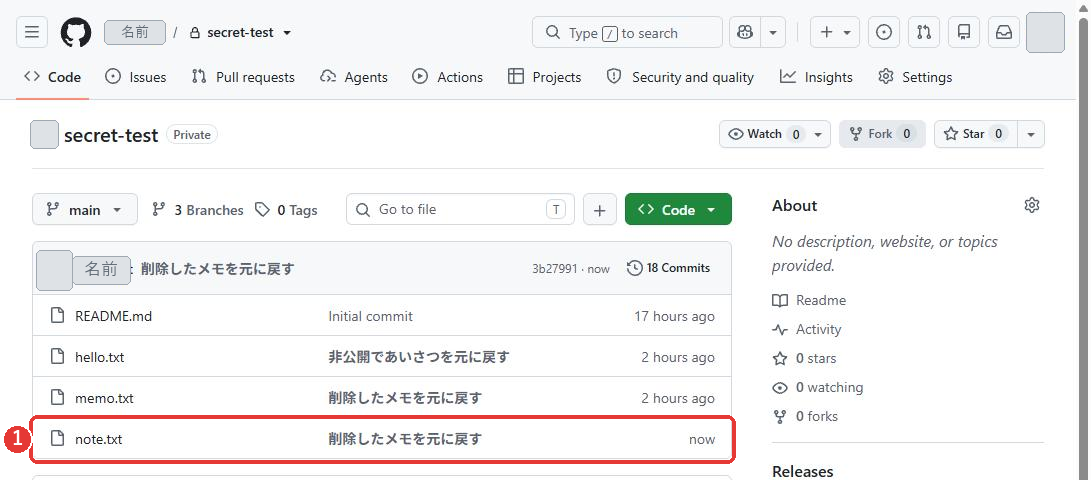Star the secret-test repository
Image resolution: width=1091 pixels, height=480 pixels.
click(976, 134)
